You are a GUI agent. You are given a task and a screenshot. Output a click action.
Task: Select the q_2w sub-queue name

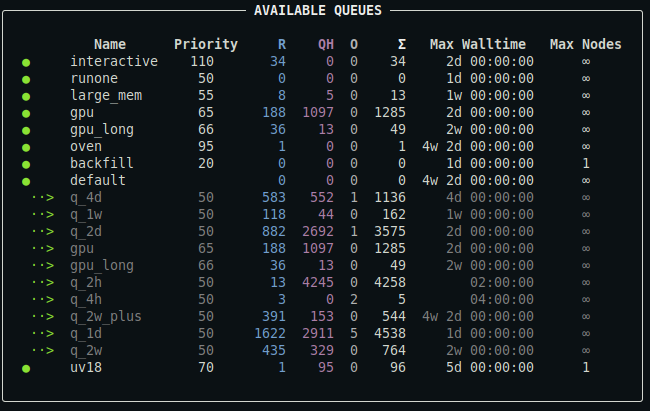[86, 350]
